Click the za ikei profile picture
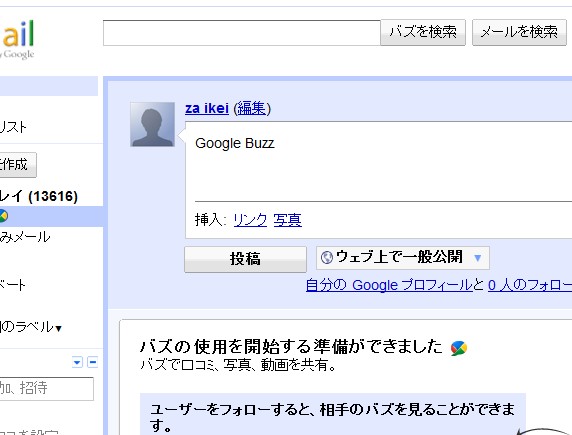The width and height of the screenshot is (572, 435). [152, 124]
